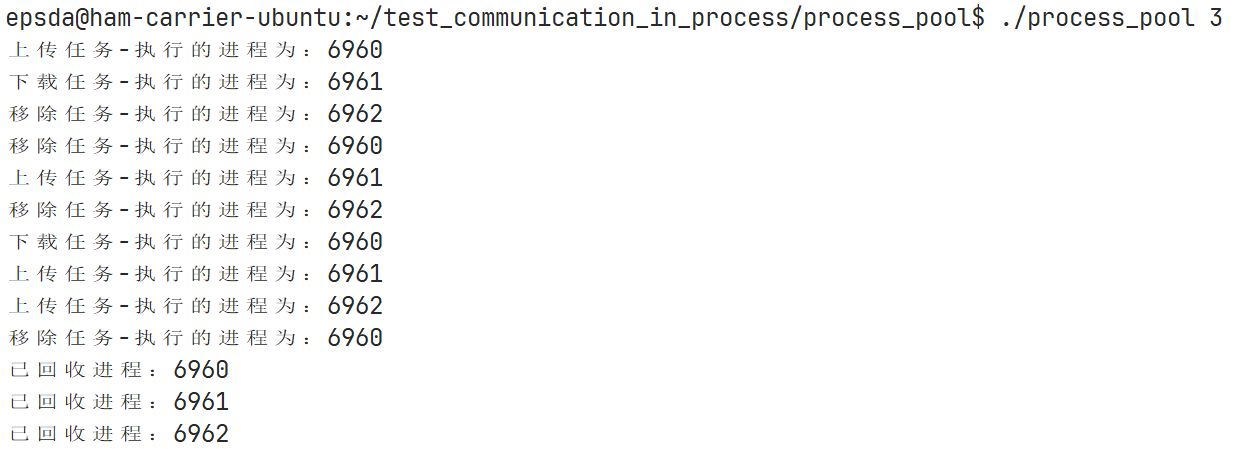Click the last 移除任务 line before 已回收进程
This screenshot has height=449, width=1236.
point(195,338)
